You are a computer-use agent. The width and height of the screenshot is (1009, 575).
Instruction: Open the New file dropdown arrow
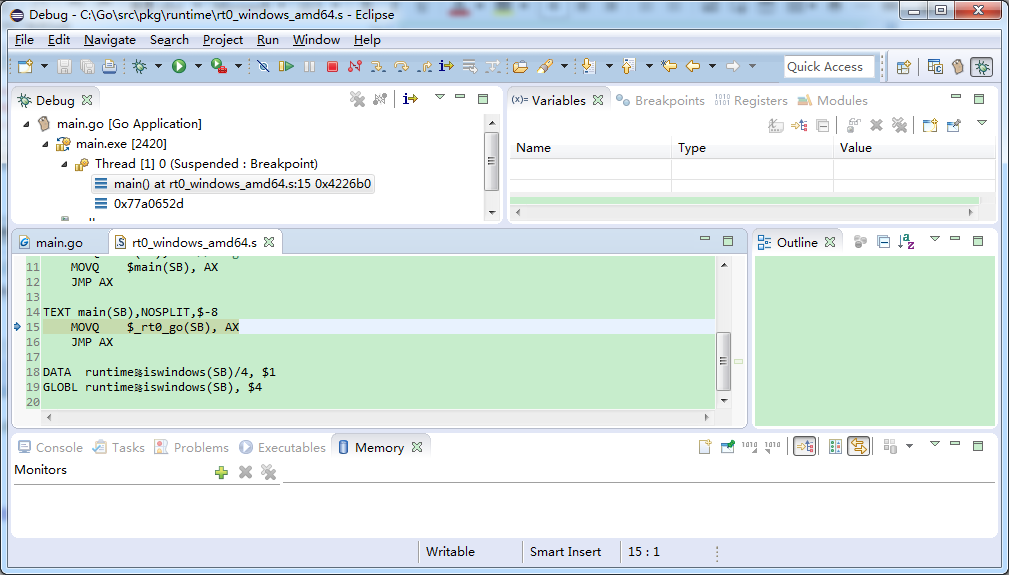[44, 66]
